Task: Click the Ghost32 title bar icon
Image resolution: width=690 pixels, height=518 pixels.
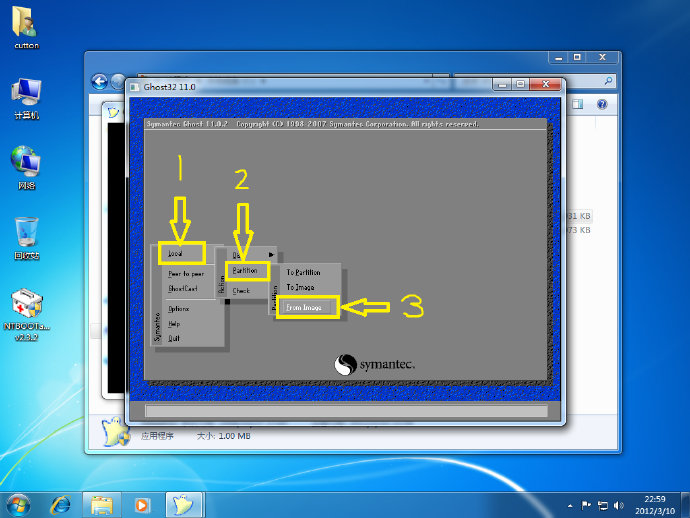Action: coord(135,87)
